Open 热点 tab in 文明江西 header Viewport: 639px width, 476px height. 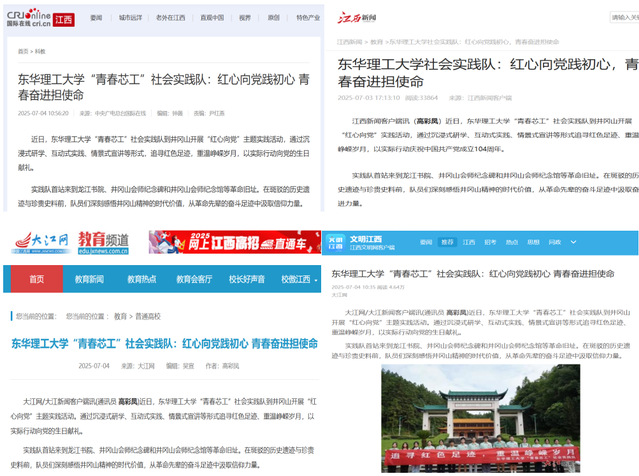tap(512, 242)
